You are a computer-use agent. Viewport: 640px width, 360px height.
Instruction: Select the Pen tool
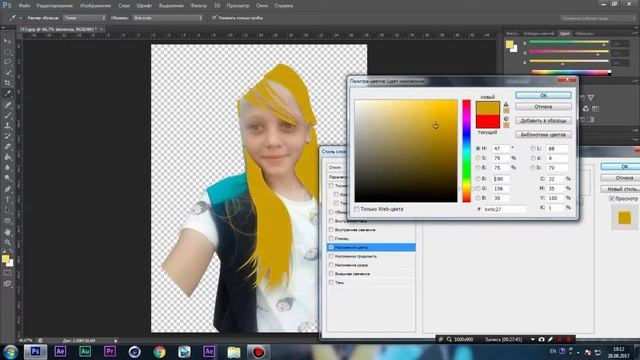[7, 189]
